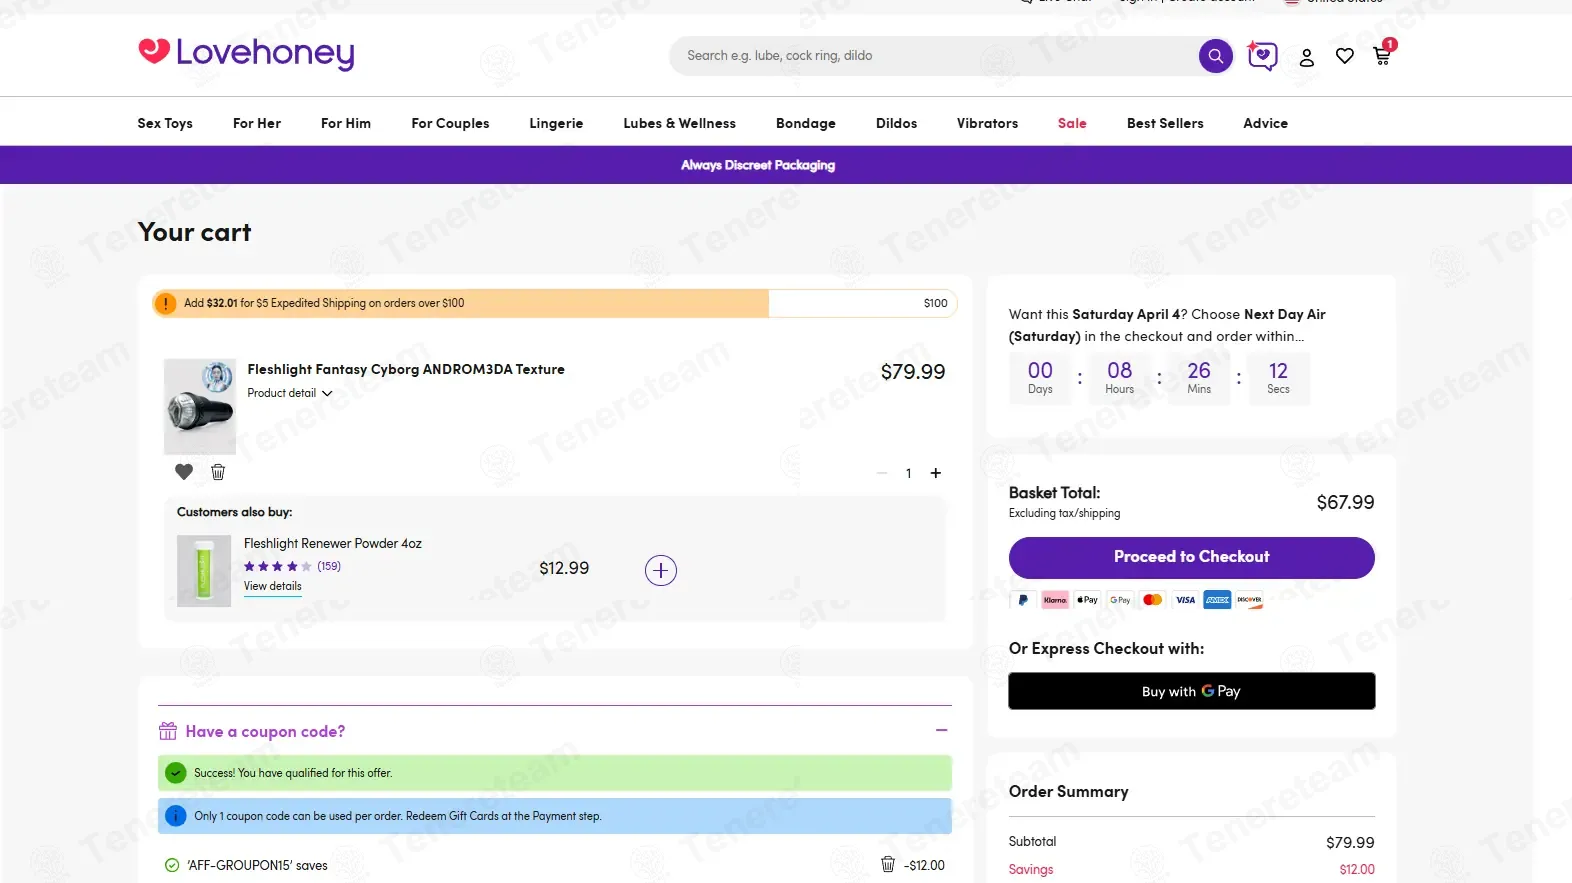Viewport: 1572px width, 883px height.
Task: Add Fleshlight Renewer Powder to cart
Action: [x=660, y=570]
